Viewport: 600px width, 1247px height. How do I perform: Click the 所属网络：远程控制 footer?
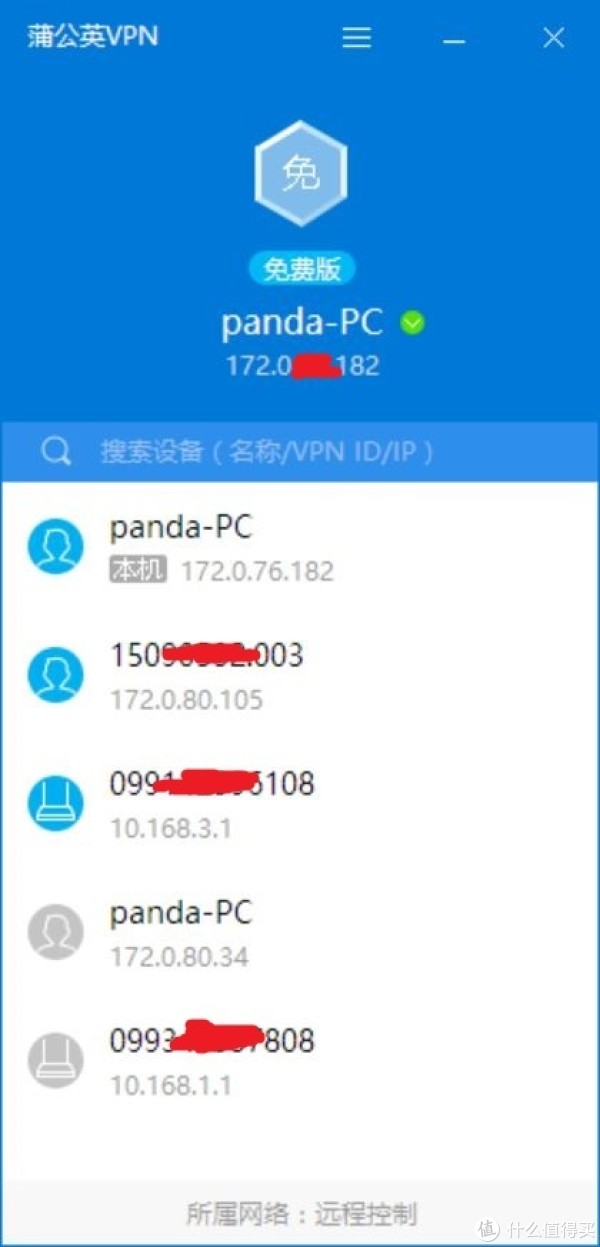(301, 1214)
